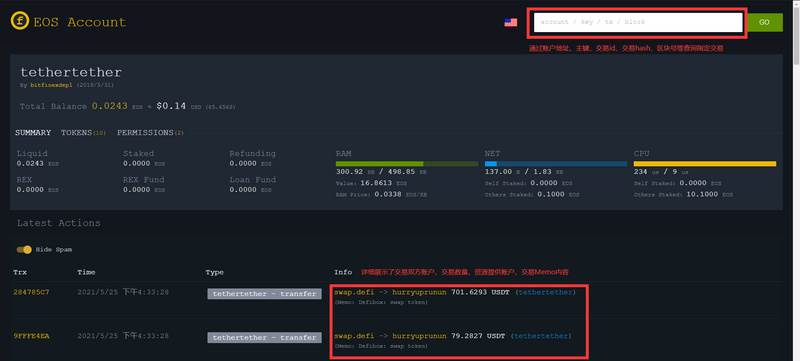Open transaction 284785C7
The image size is (800, 361).
coord(32,292)
